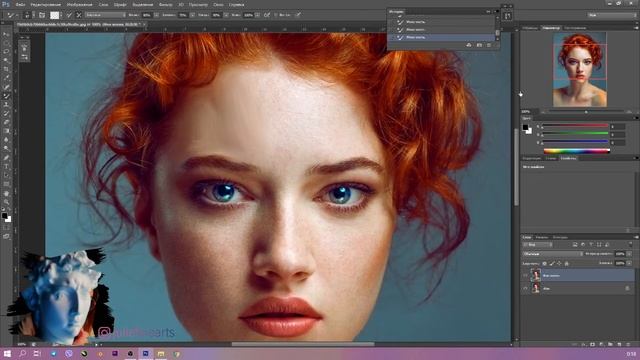Open the Фильтр menu

click(x=165, y=4)
